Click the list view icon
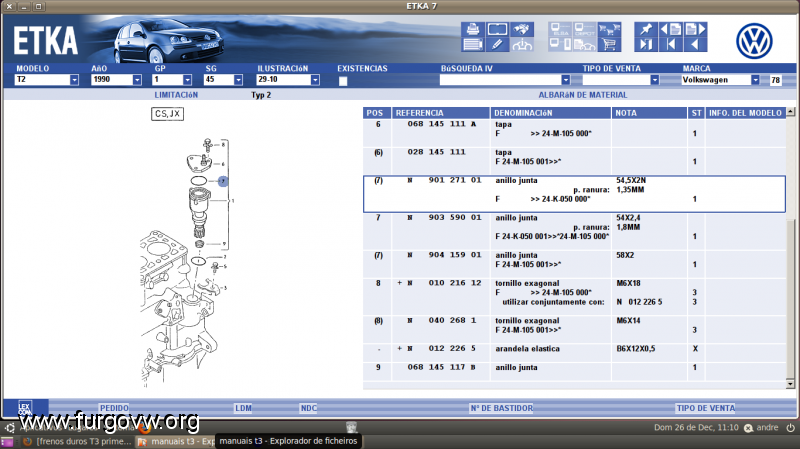Screen dimensions: 800x449 [x=472, y=44]
